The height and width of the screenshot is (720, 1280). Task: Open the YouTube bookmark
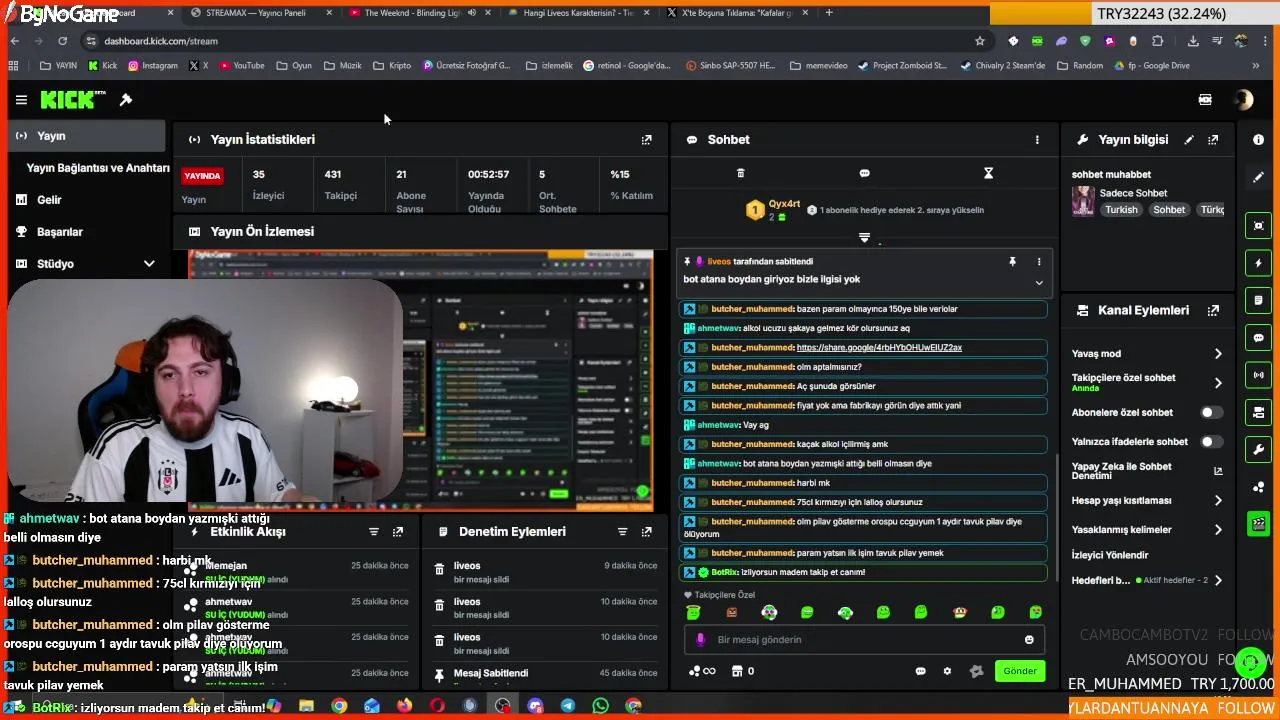(x=241, y=66)
